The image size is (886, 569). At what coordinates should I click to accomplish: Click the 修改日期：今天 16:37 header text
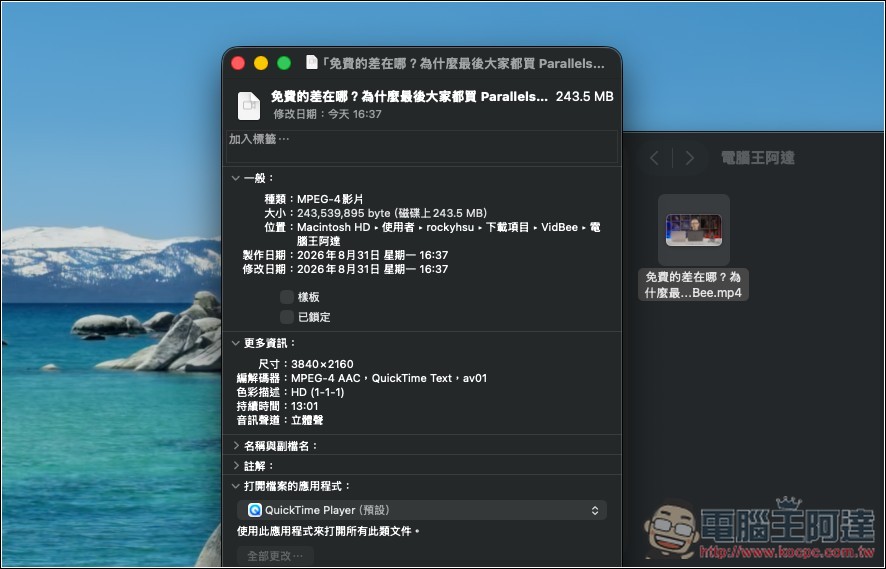click(x=328, y=114)
